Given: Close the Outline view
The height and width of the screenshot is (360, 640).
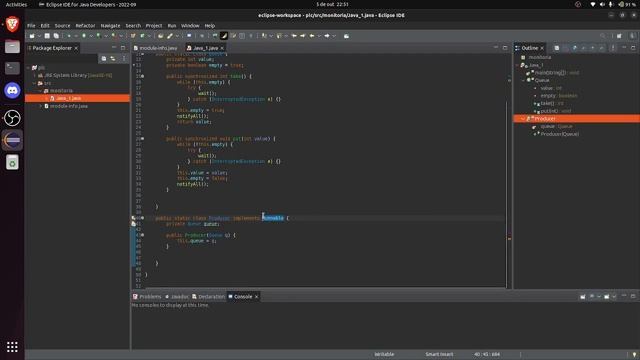Looking at the screenshot, I should click(542, 48).
